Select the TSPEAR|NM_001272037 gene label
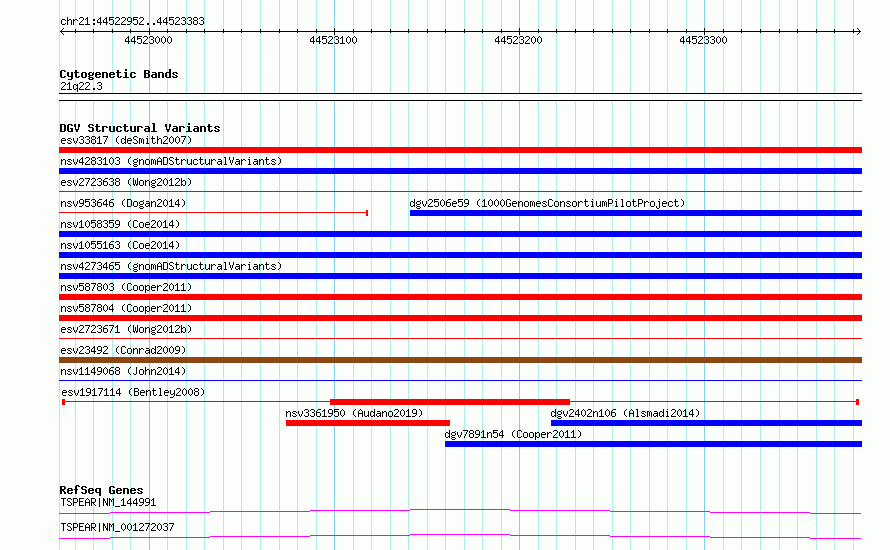Image resolution: width=890 pixels, height=550 pixels. [117, 527]
